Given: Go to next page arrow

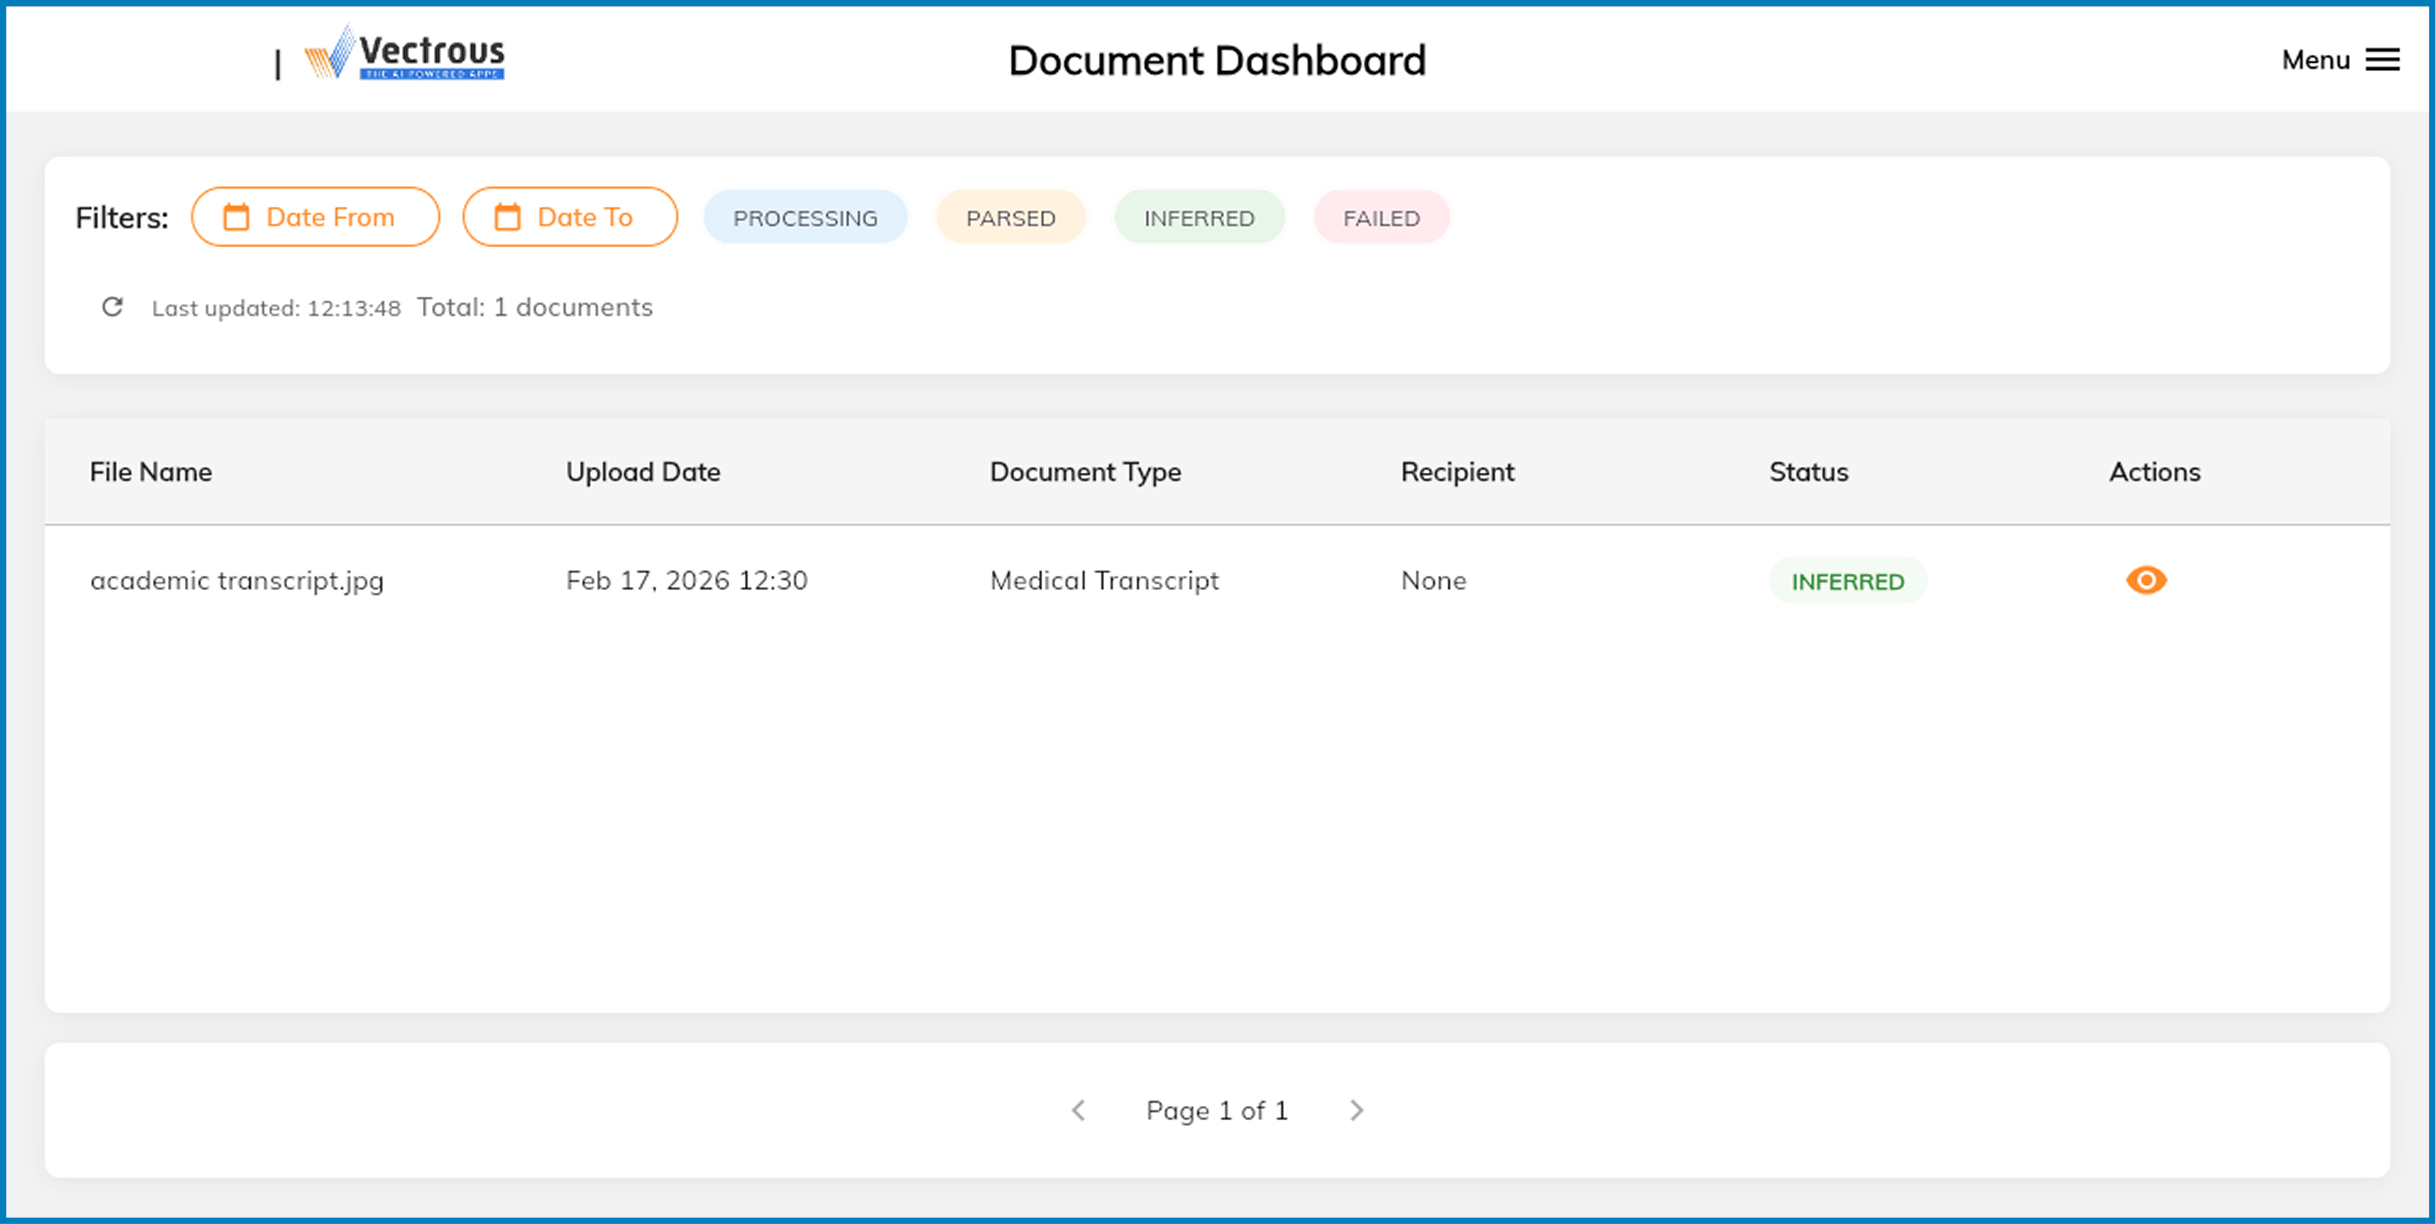Looking at the screenshot, I should [1356, 1110].
